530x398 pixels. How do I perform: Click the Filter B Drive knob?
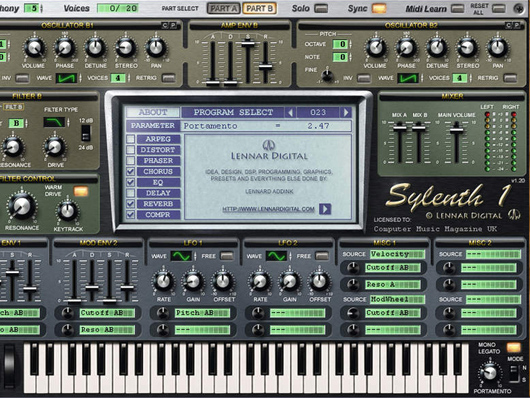[x=55, y=147]
